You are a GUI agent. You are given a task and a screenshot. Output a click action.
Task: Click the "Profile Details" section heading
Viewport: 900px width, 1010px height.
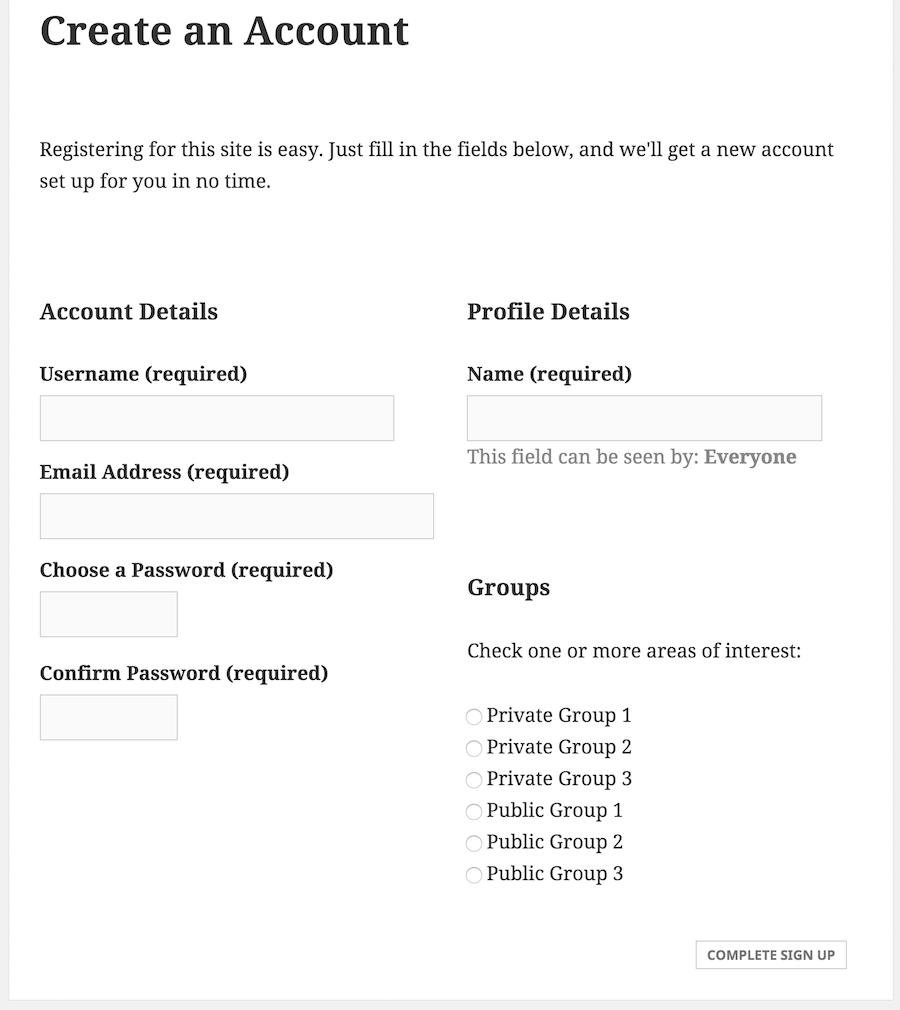pyautogui.click(x=548, y=312)
